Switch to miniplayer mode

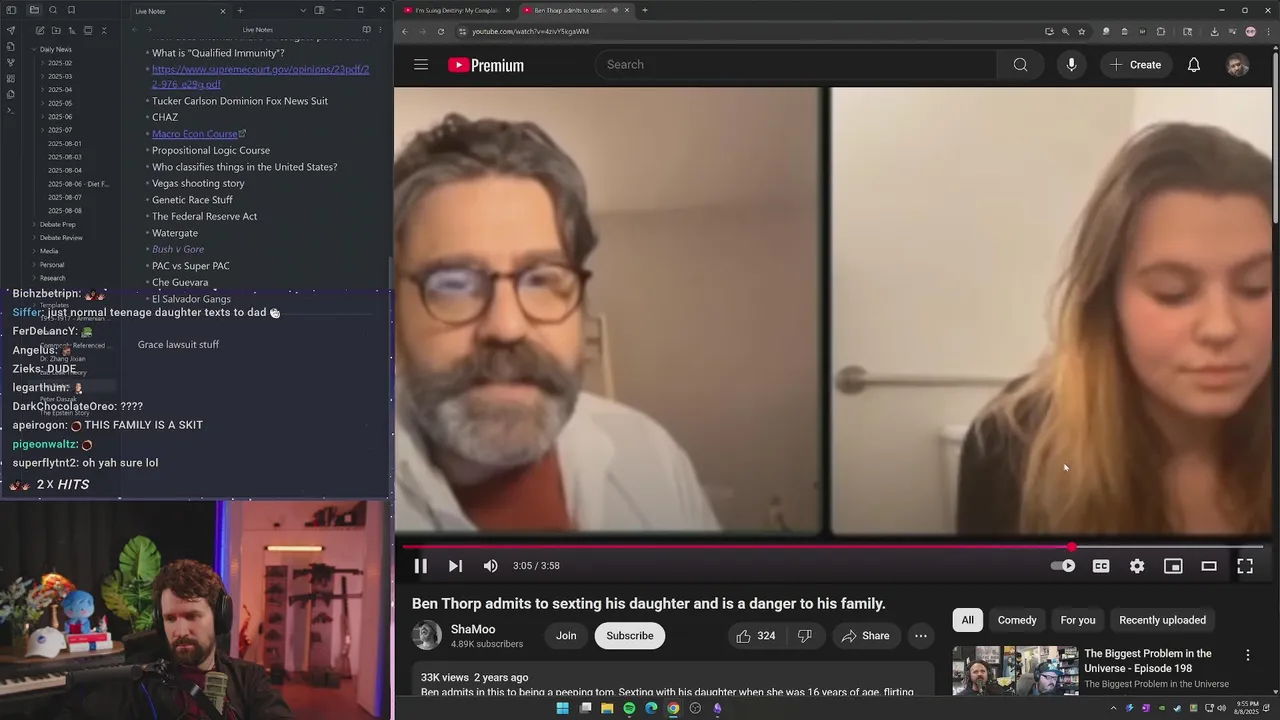[1173, 566]
